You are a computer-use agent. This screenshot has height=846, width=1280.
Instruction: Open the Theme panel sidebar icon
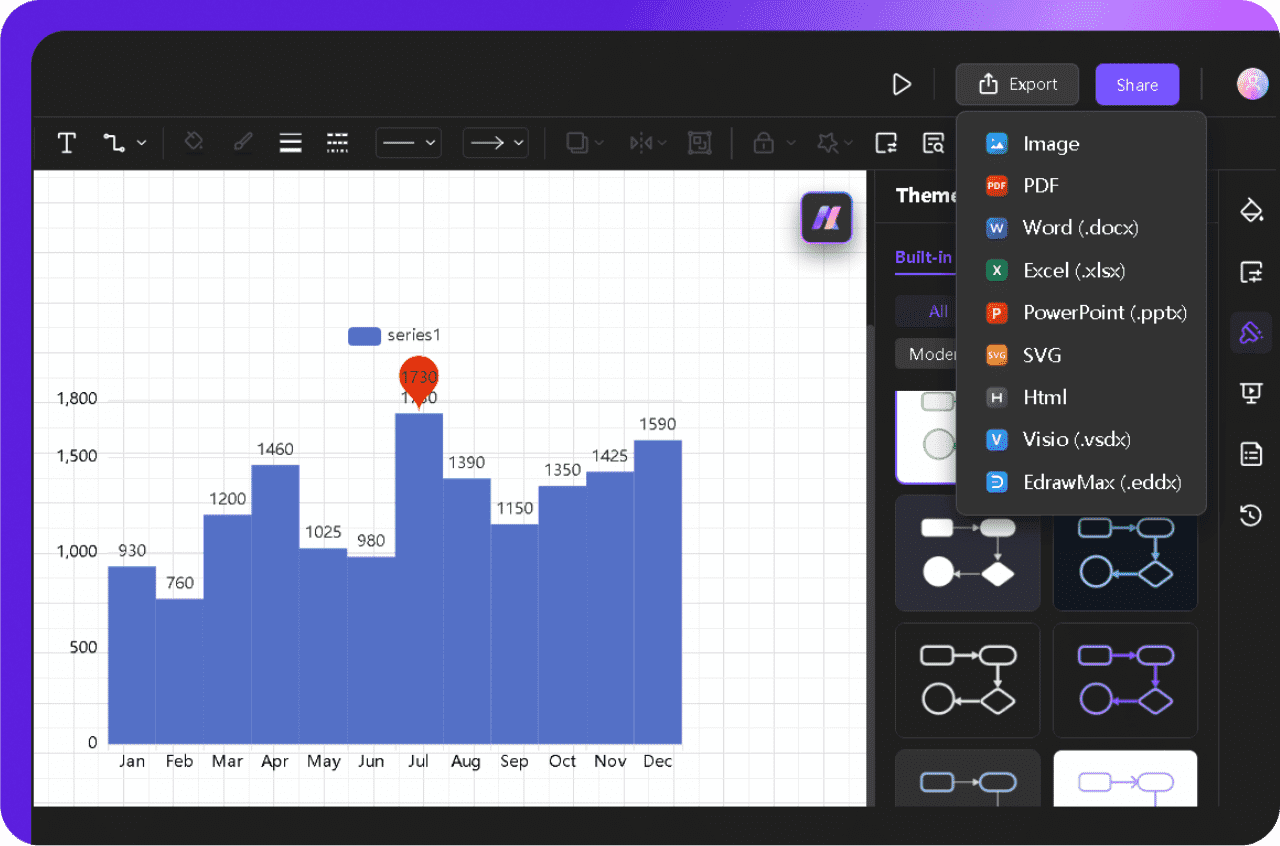[1251, 332]
